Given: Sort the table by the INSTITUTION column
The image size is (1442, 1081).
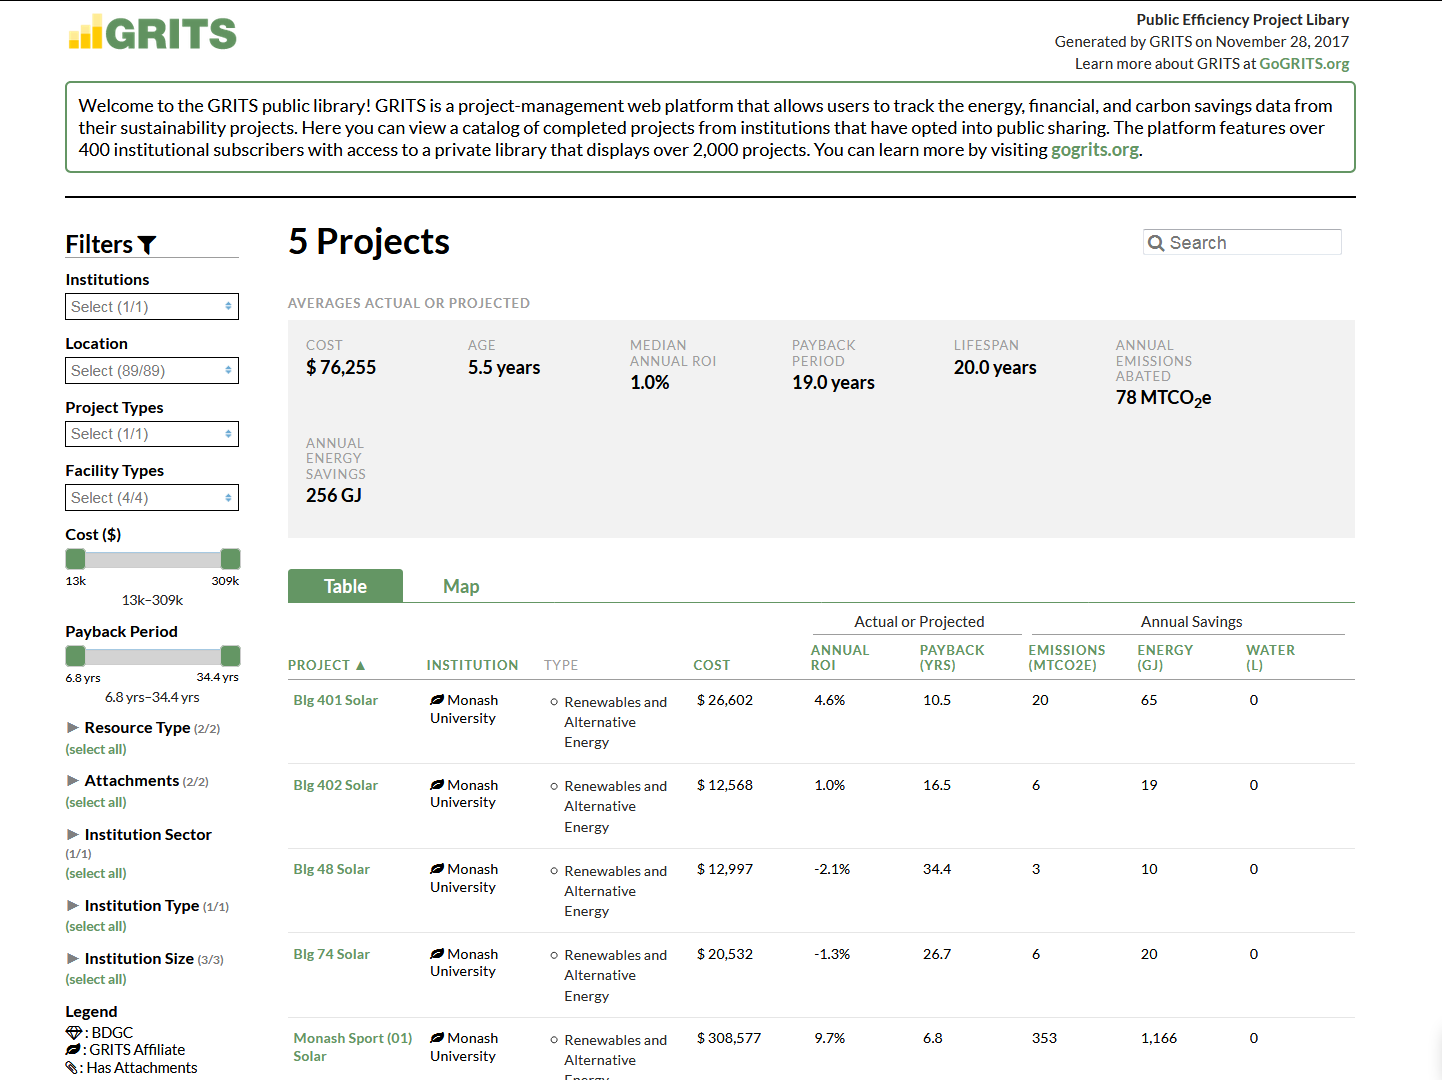Looking at the screenshot, I should (x=473, y=665).
